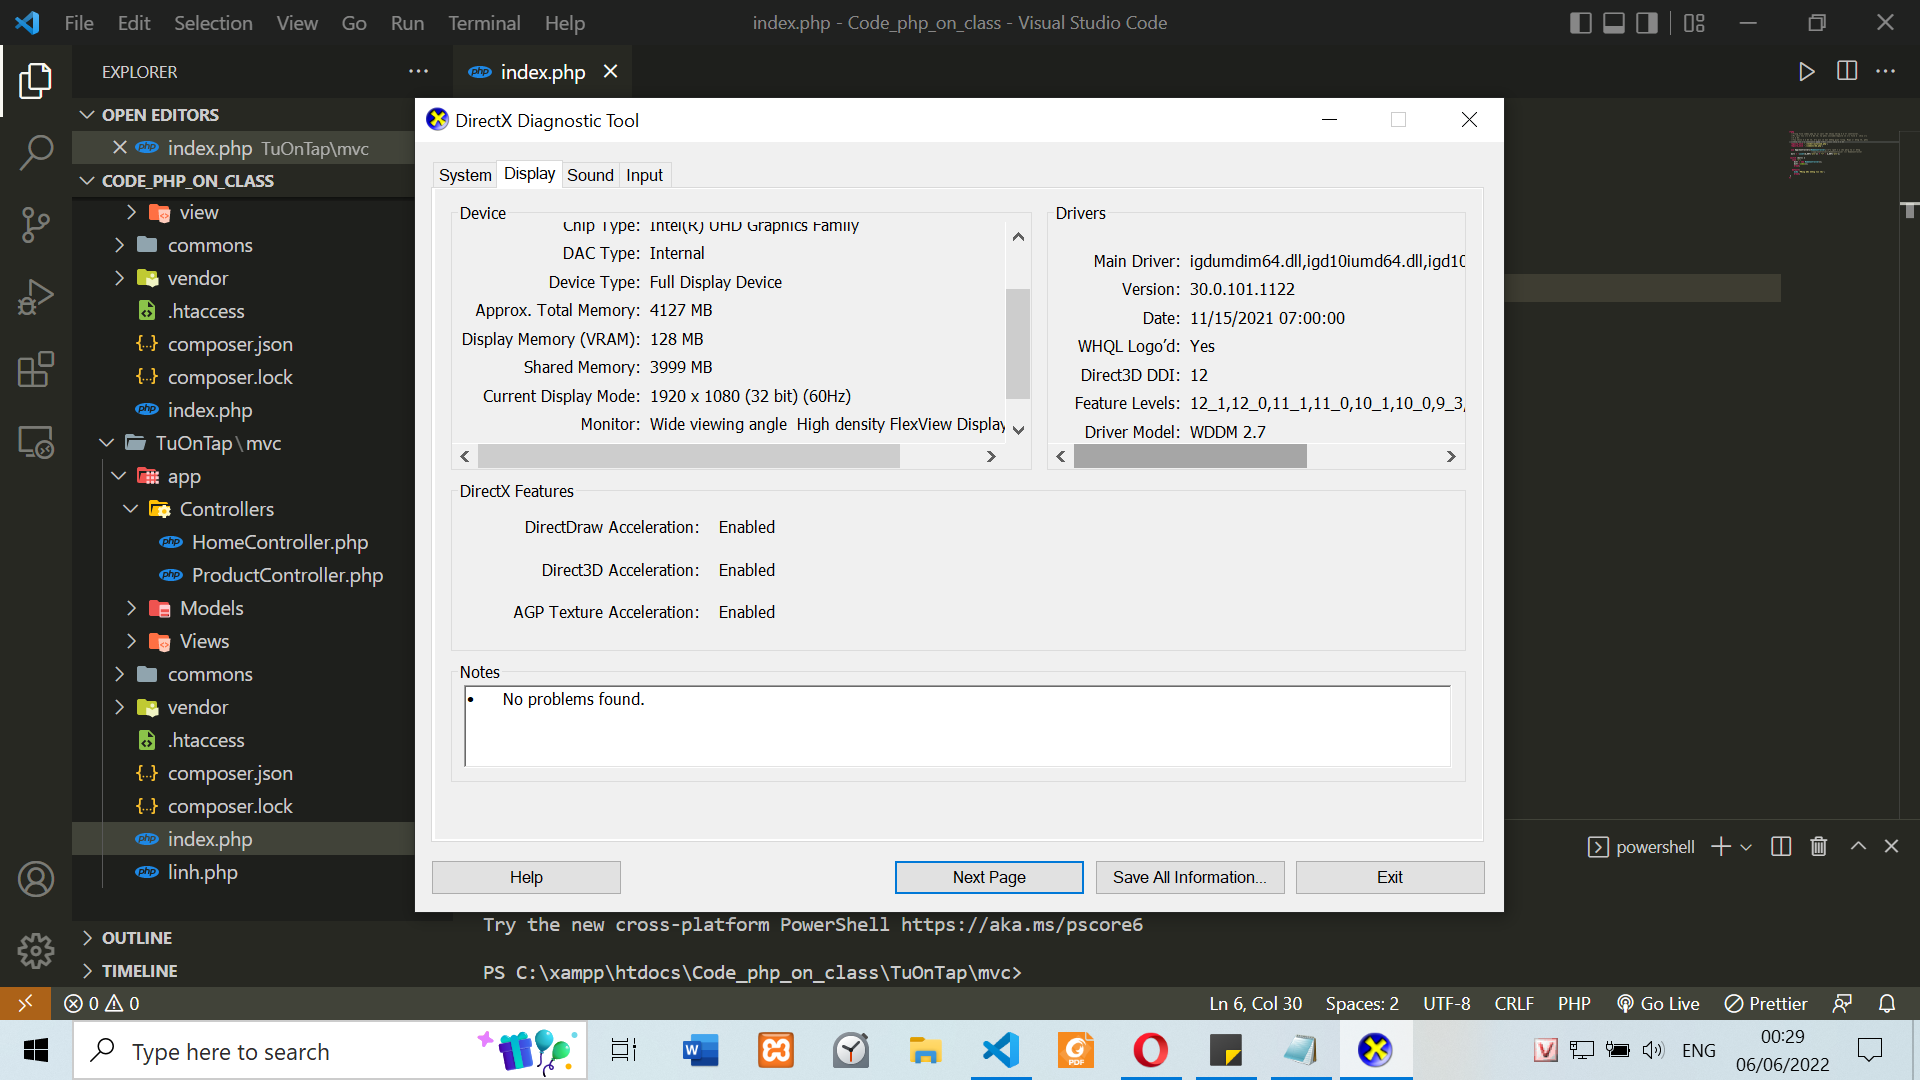The width and height of the screenshot is (1920, 1080).
Task: Close the index.php editor tab
Action: pos(611,72)
